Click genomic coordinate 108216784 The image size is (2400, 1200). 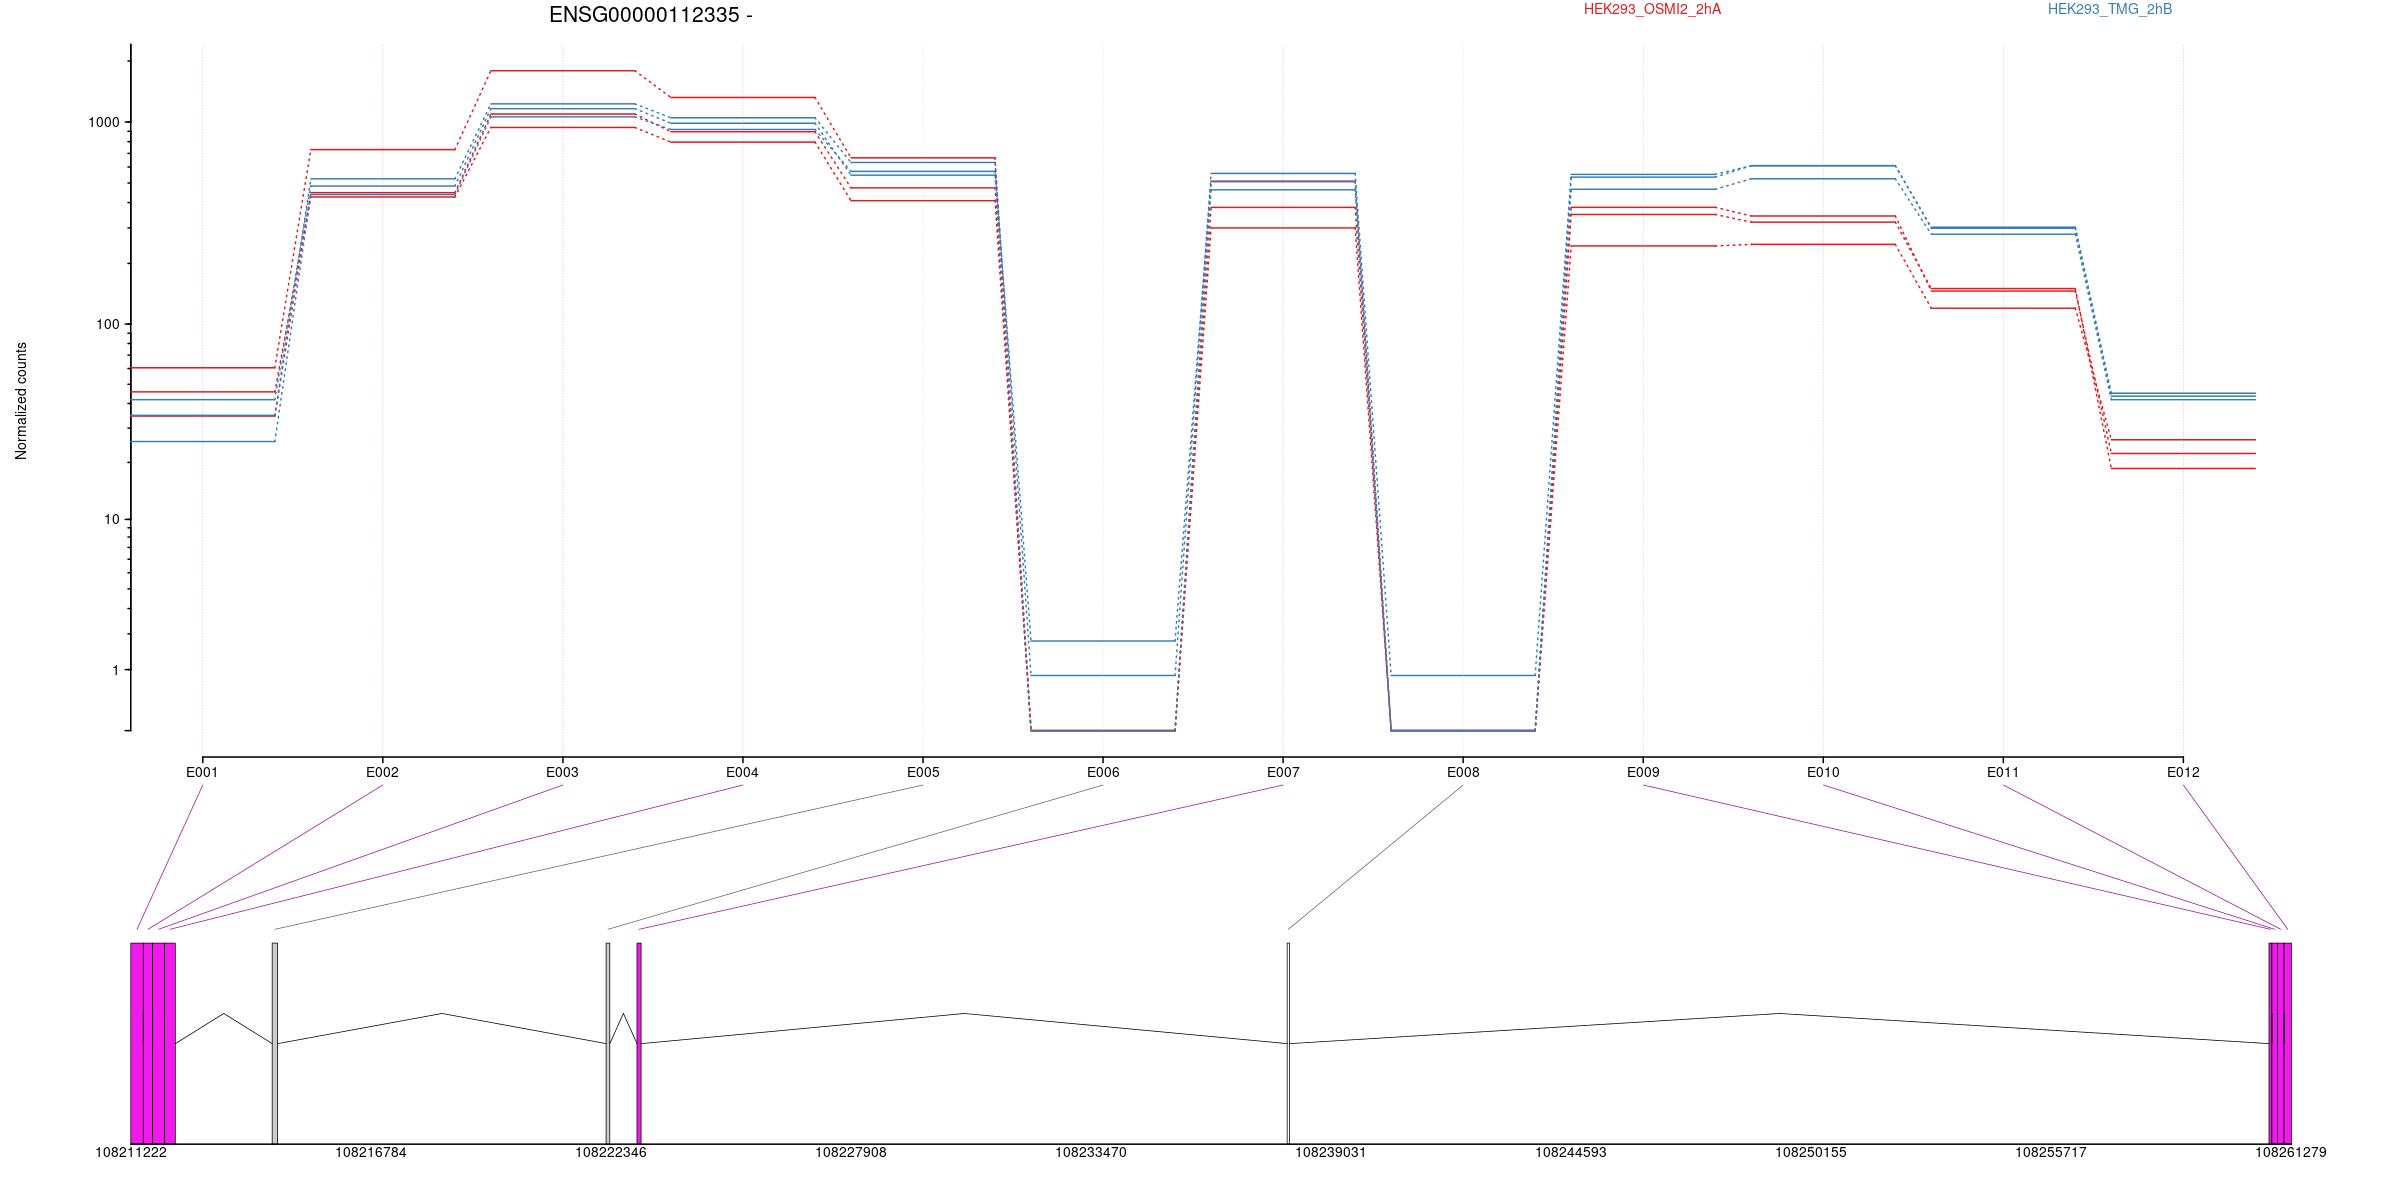[x=371, y=1153]
